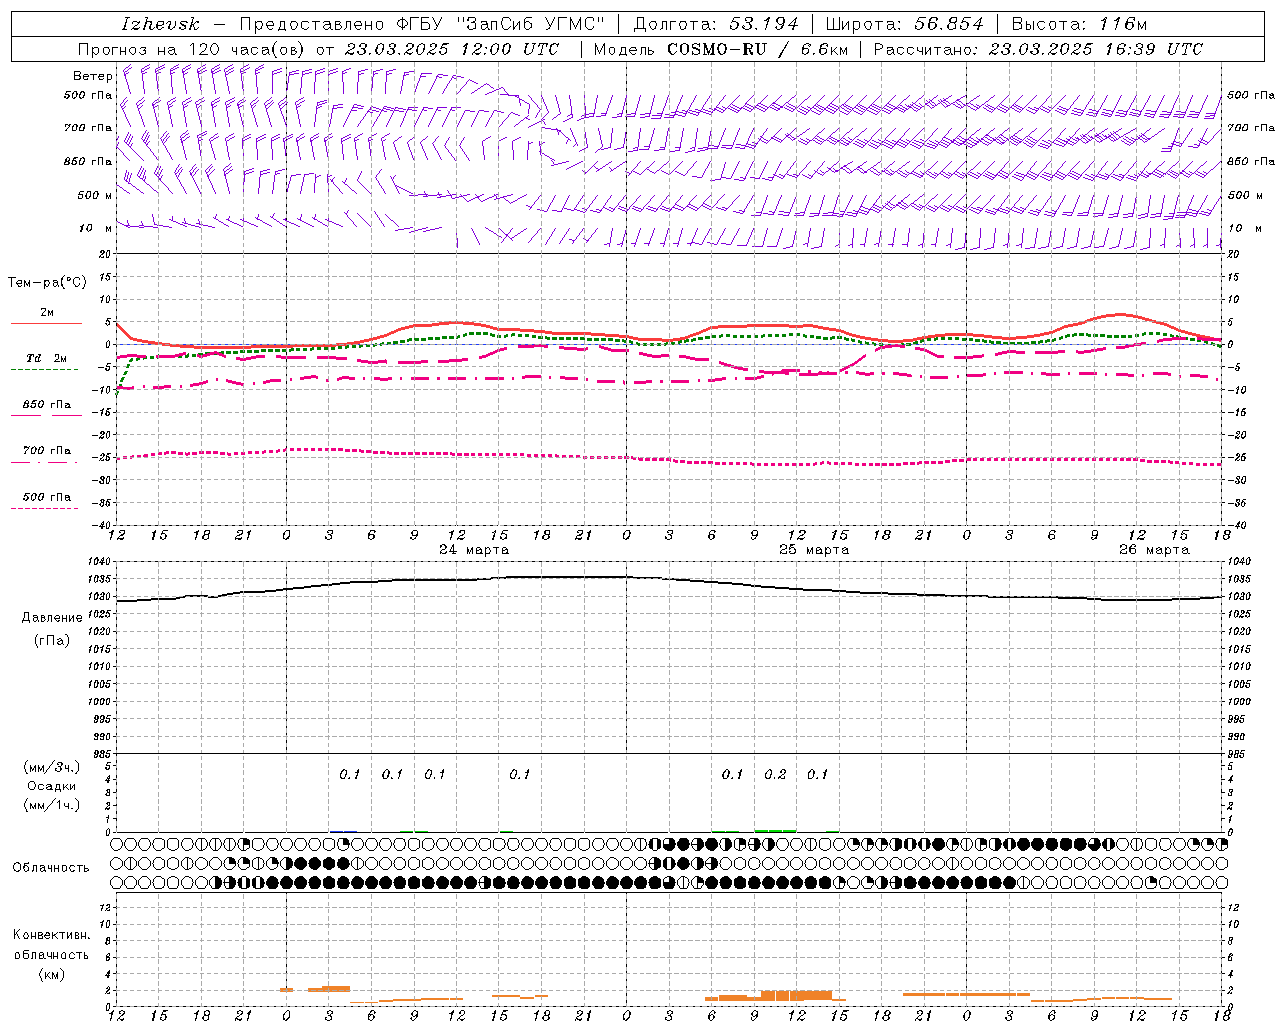The image size is (1280, 1024).
Task: Click the "Давление" pressure panel label
Action: [50, 618]
